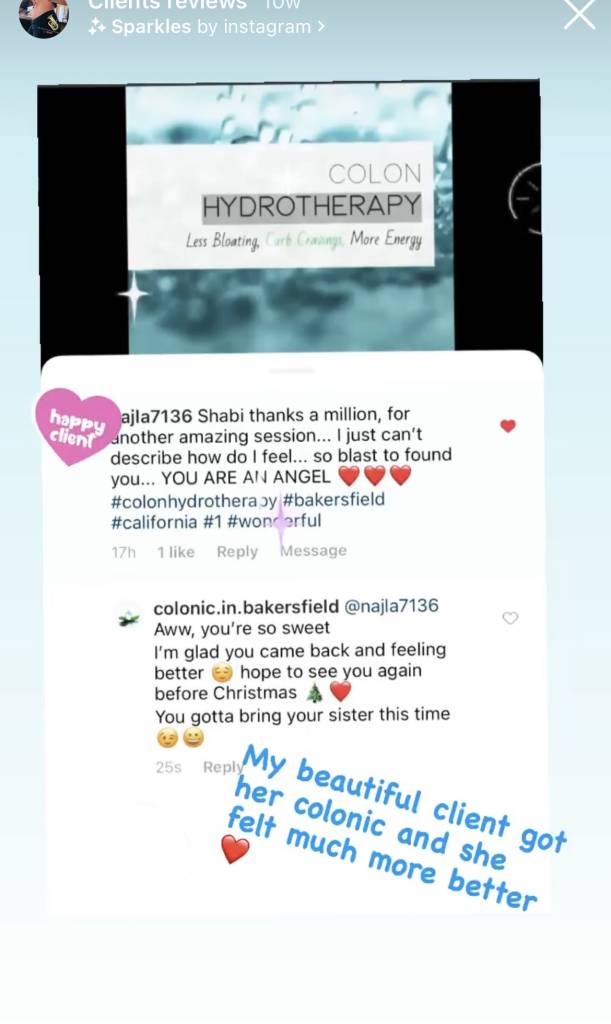The height and width of the screenshot is (1024, 611).
Task: Open the @najla7136 mention
Action: pyautogui.click(x=391, y=606)
